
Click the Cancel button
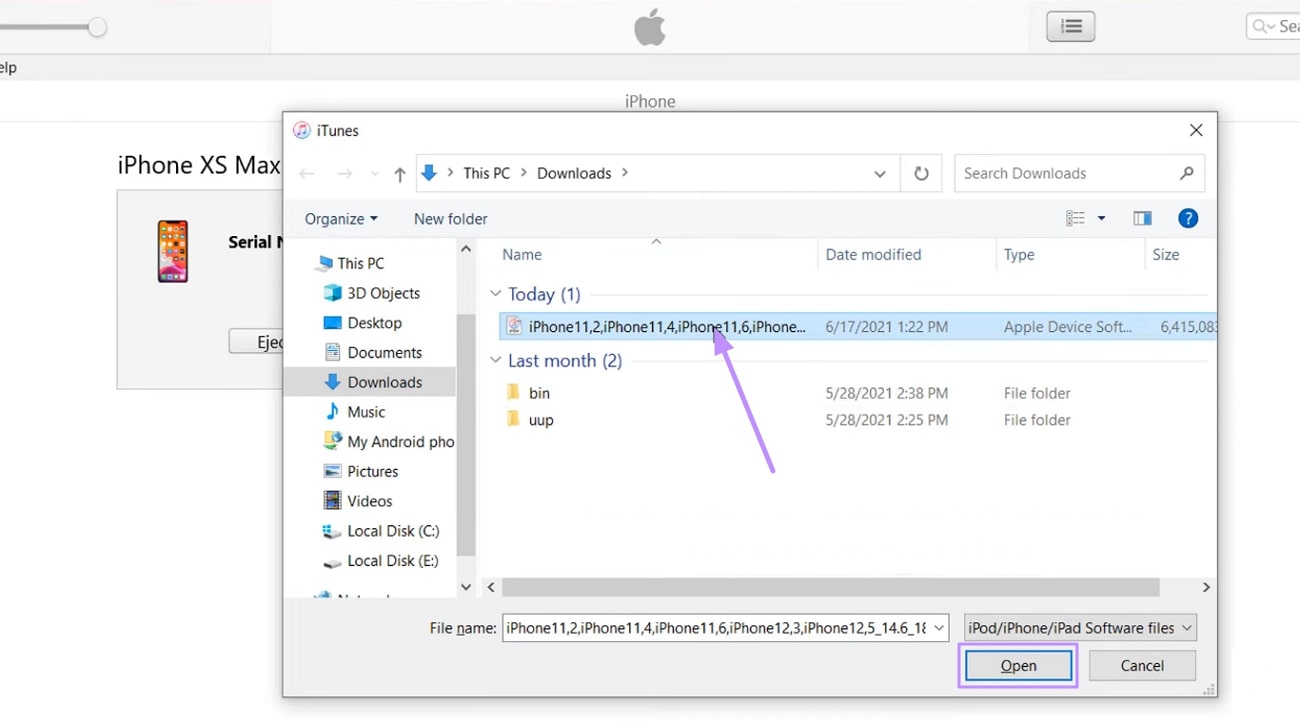(1142, 666)
